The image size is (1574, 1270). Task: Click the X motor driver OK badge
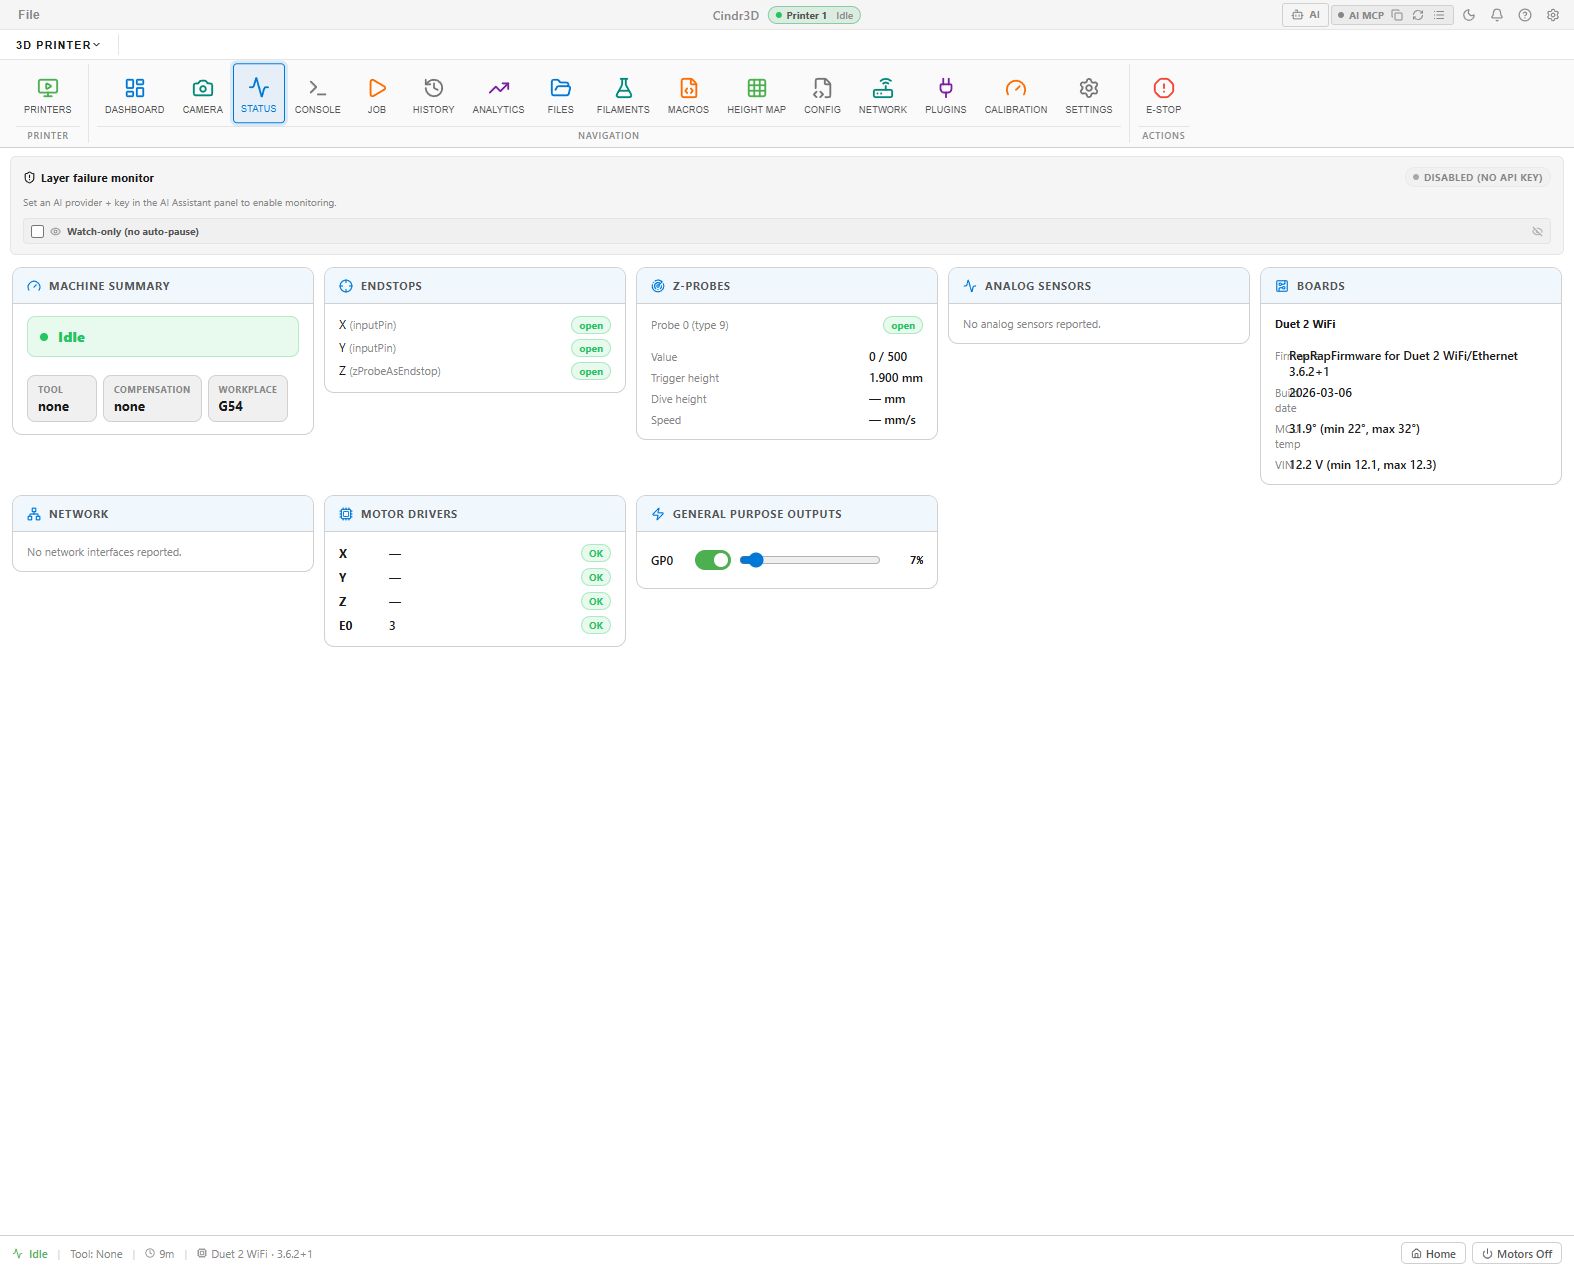coord(596,553)
